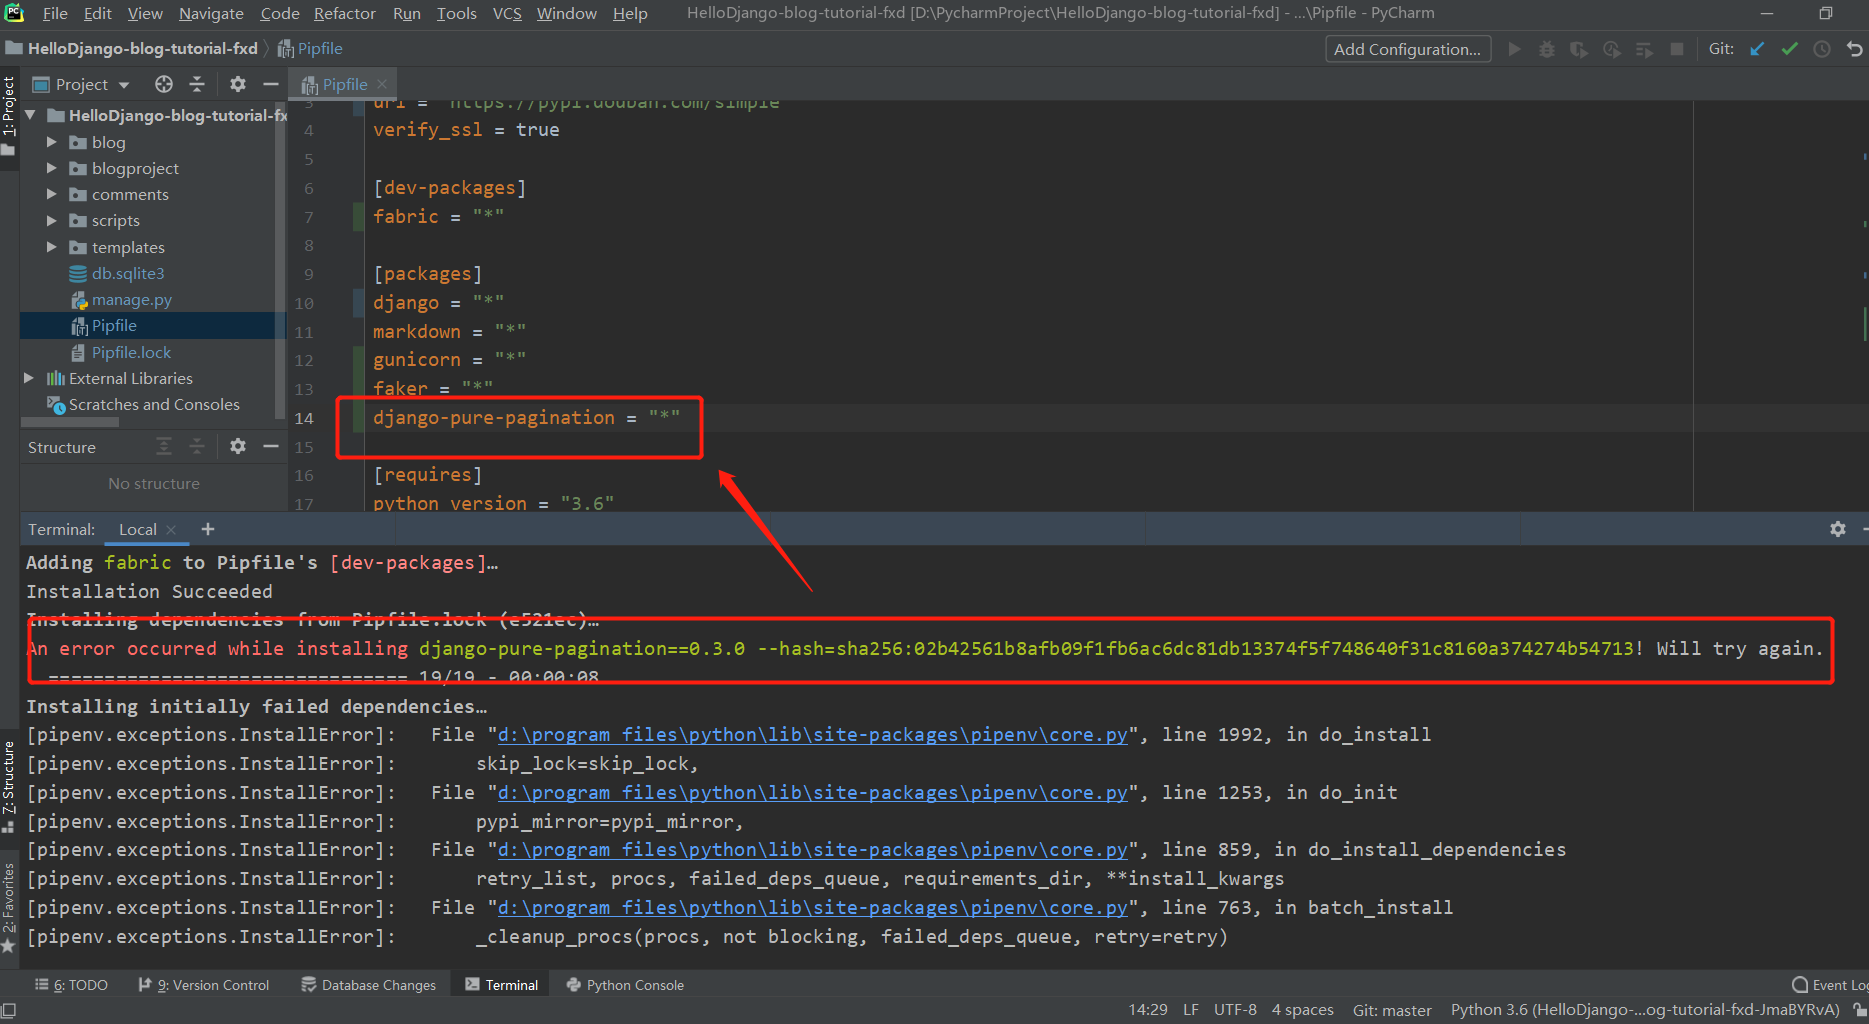Open Z: Structure side tool window tab
Screen dimensions: 1869x1024
coord(9,787)
